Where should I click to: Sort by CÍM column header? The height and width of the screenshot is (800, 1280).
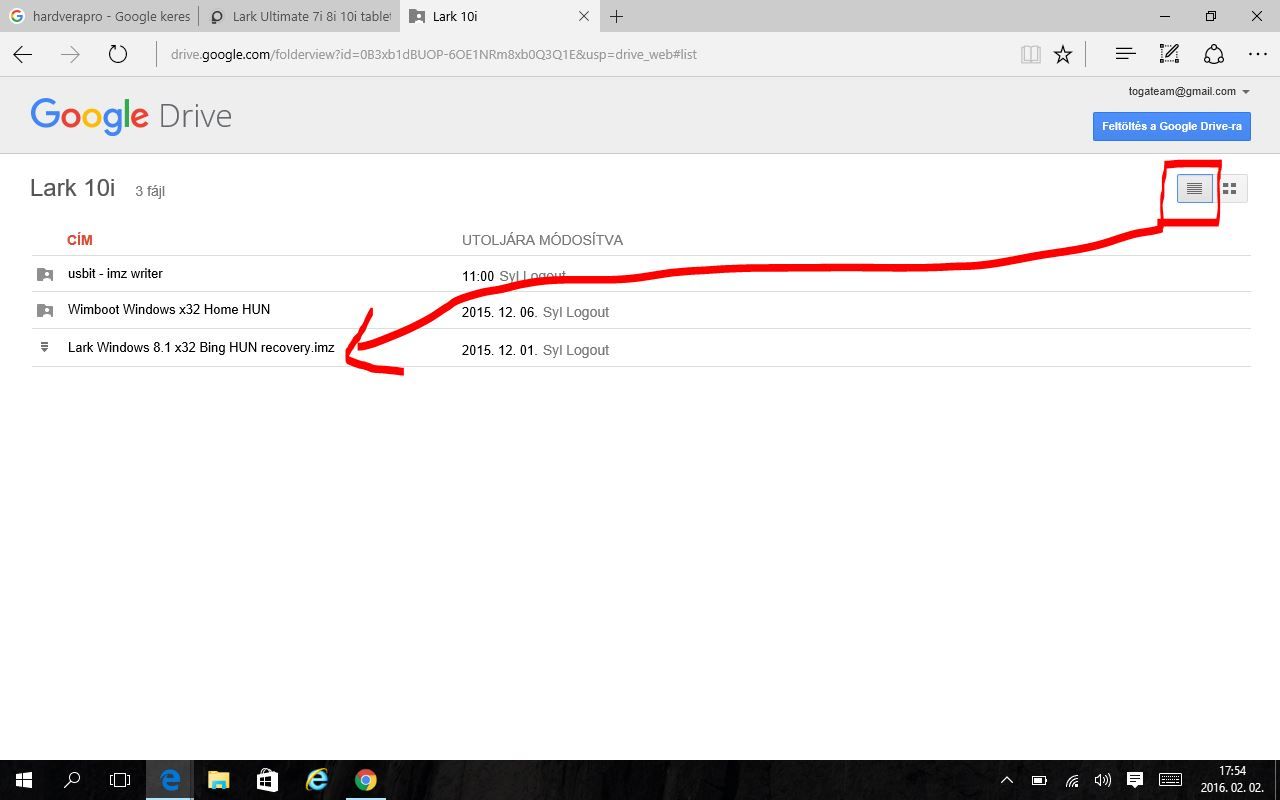pos(80,240)
